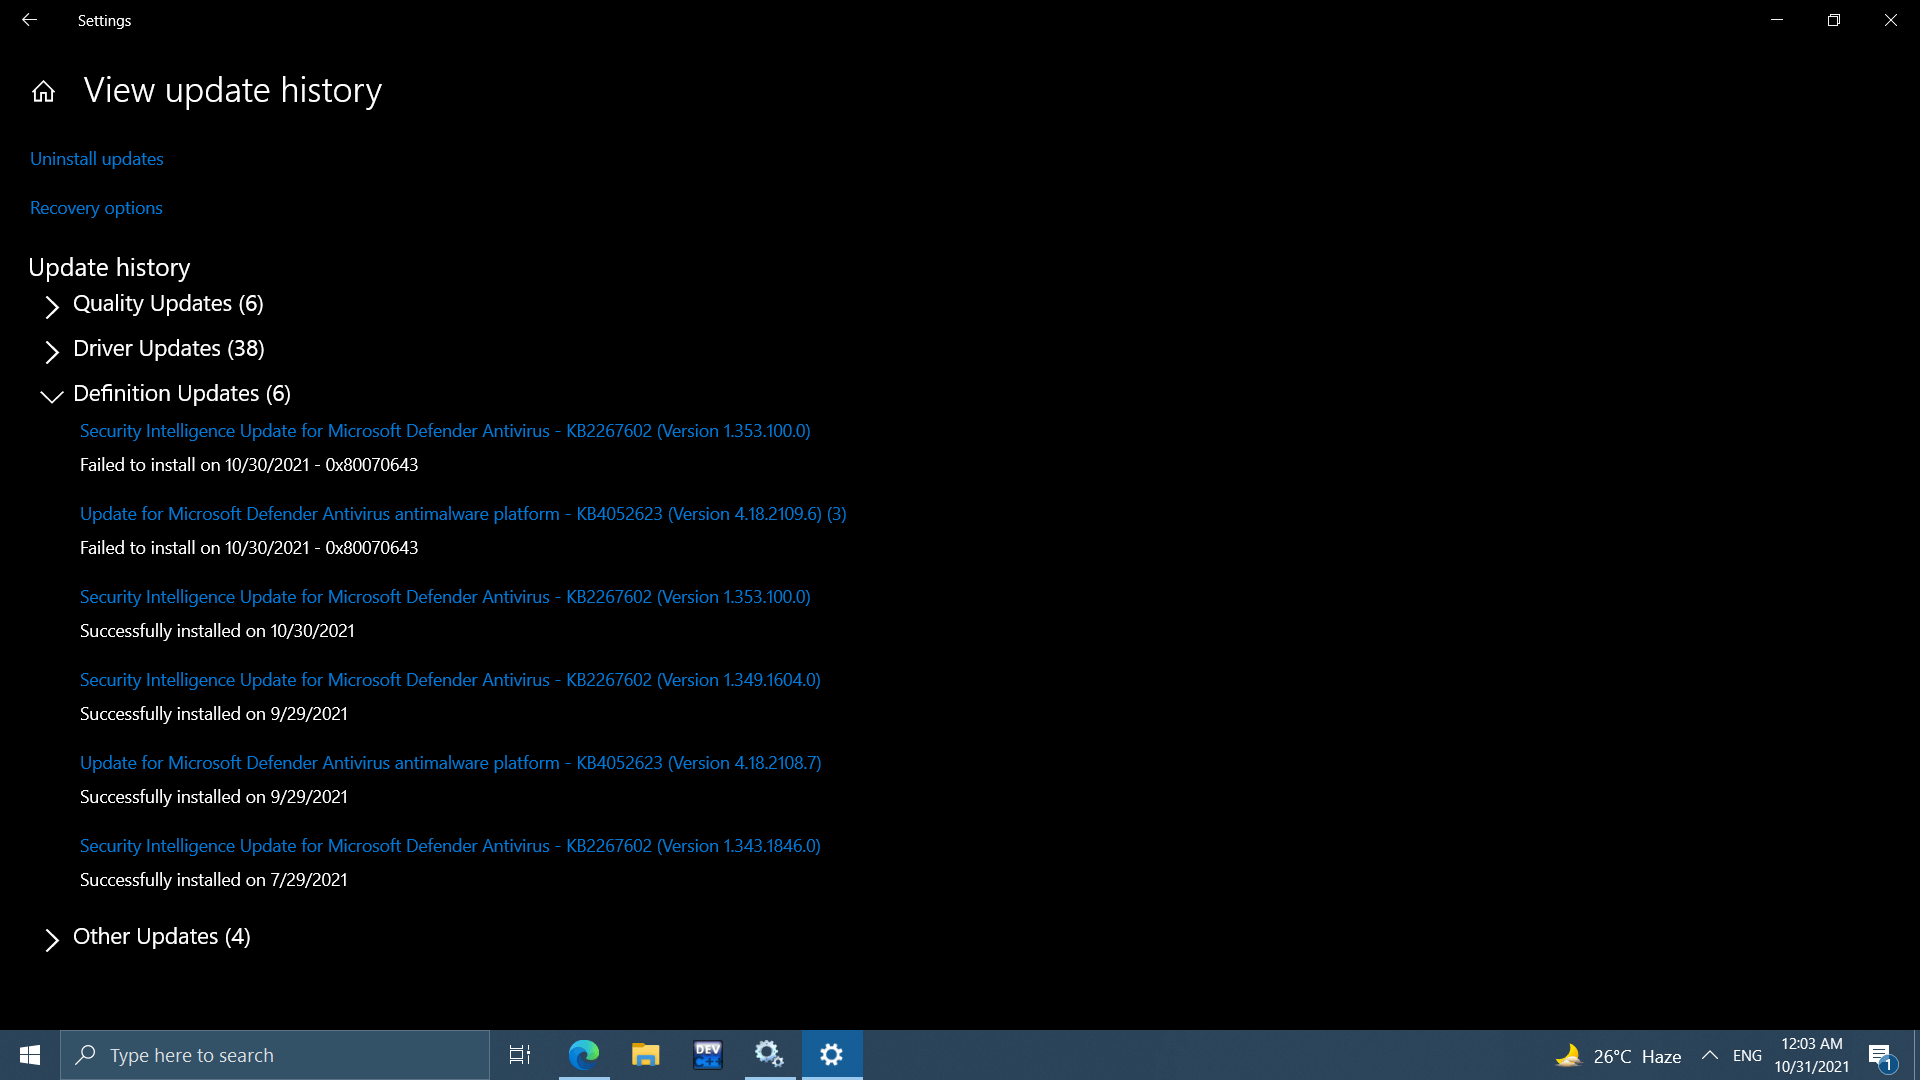The height and width of the screenshot is (1080, 1920).
Task: Click 'Successfully installed on 7/29/2021' text
Action: 214,880
